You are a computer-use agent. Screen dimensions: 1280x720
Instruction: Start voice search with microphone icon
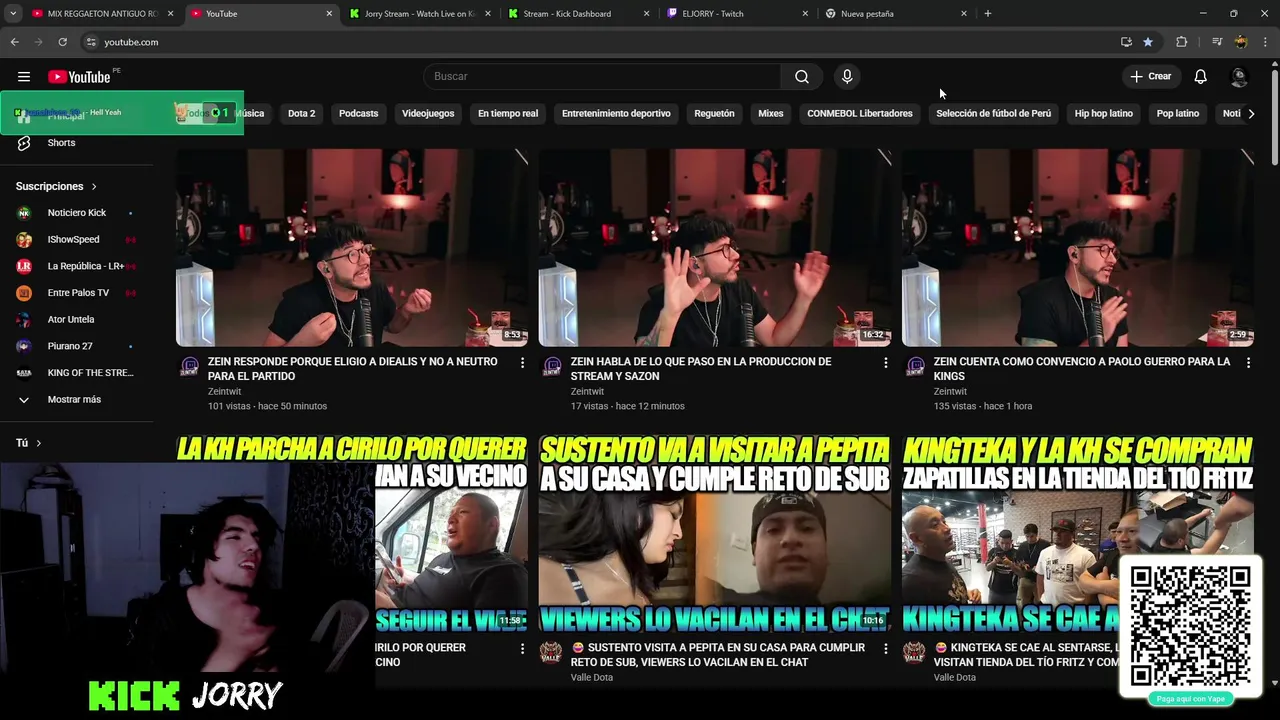[x=847, y=76]
